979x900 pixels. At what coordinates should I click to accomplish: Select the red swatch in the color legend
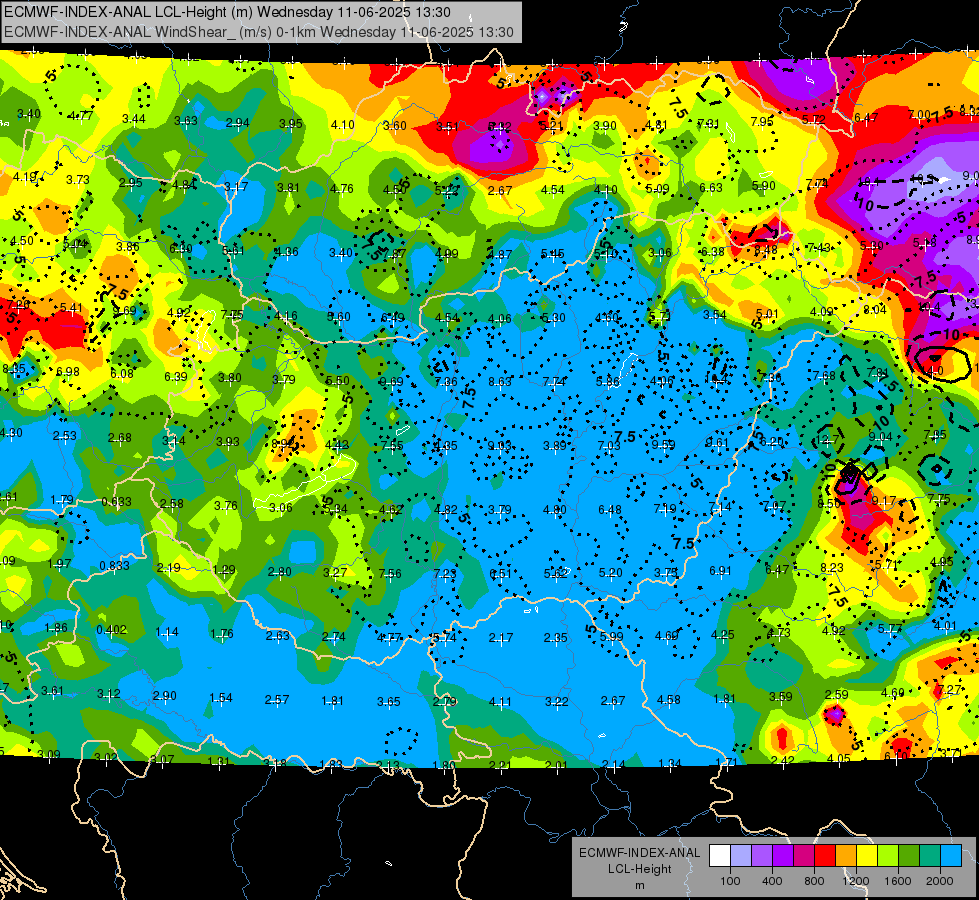(x=825, y=856)
